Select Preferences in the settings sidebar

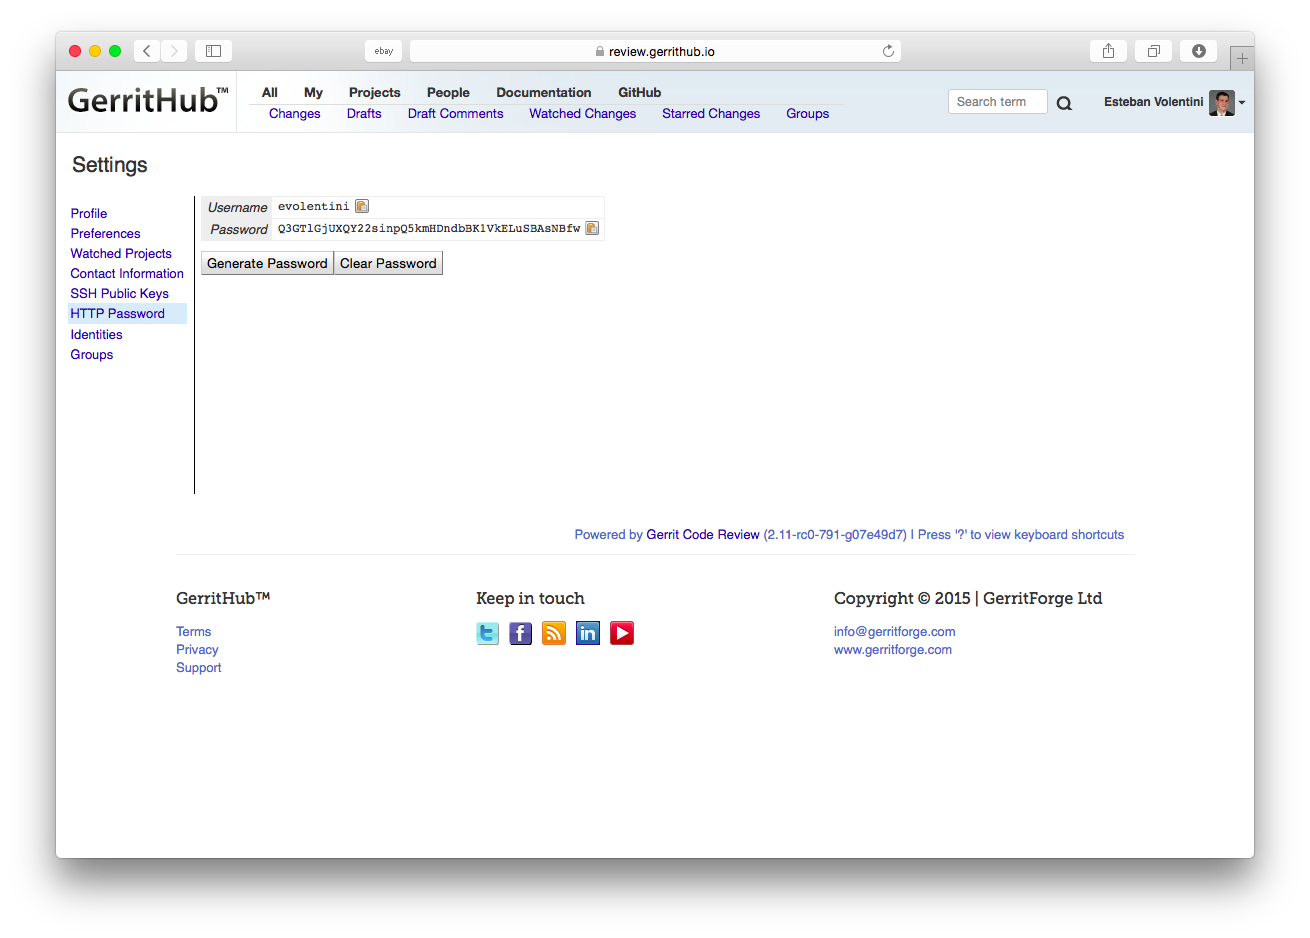point(105,233)
